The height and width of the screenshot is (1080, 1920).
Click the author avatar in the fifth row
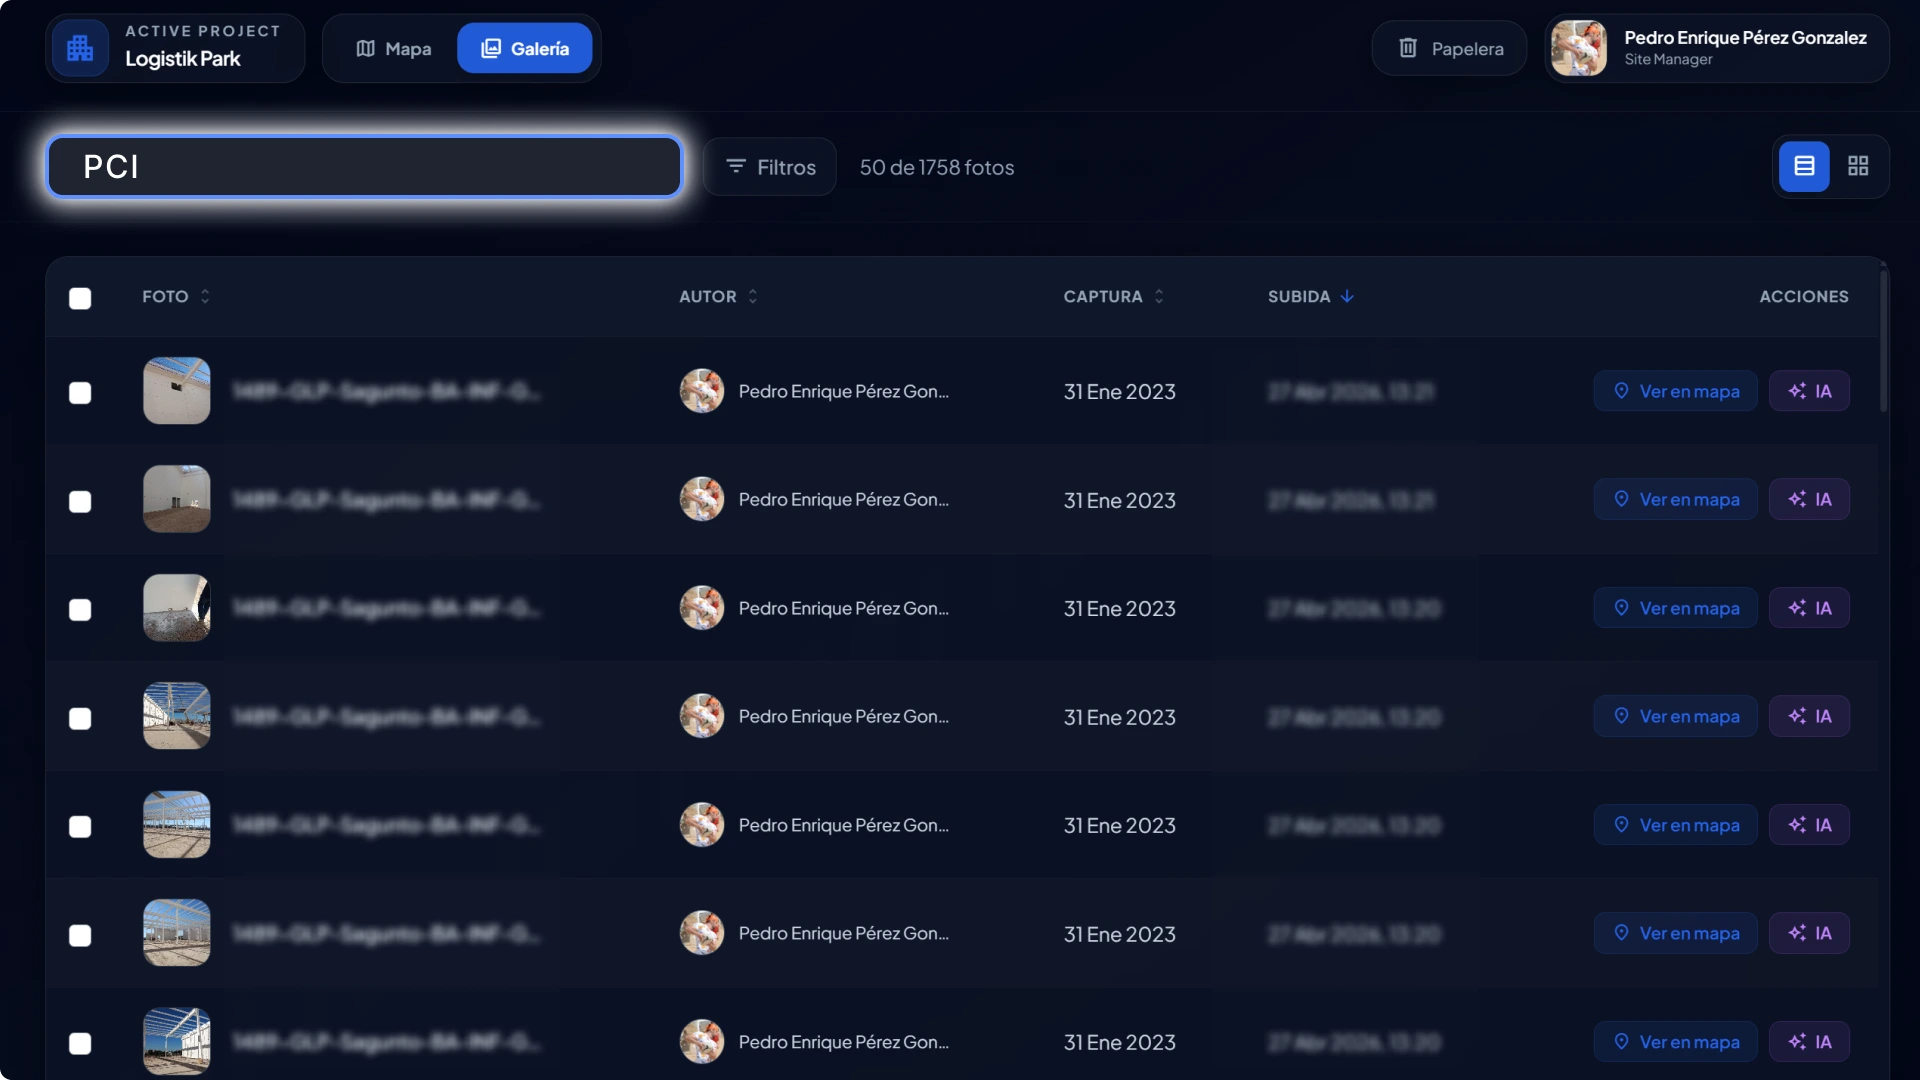(x=702, y=825)
